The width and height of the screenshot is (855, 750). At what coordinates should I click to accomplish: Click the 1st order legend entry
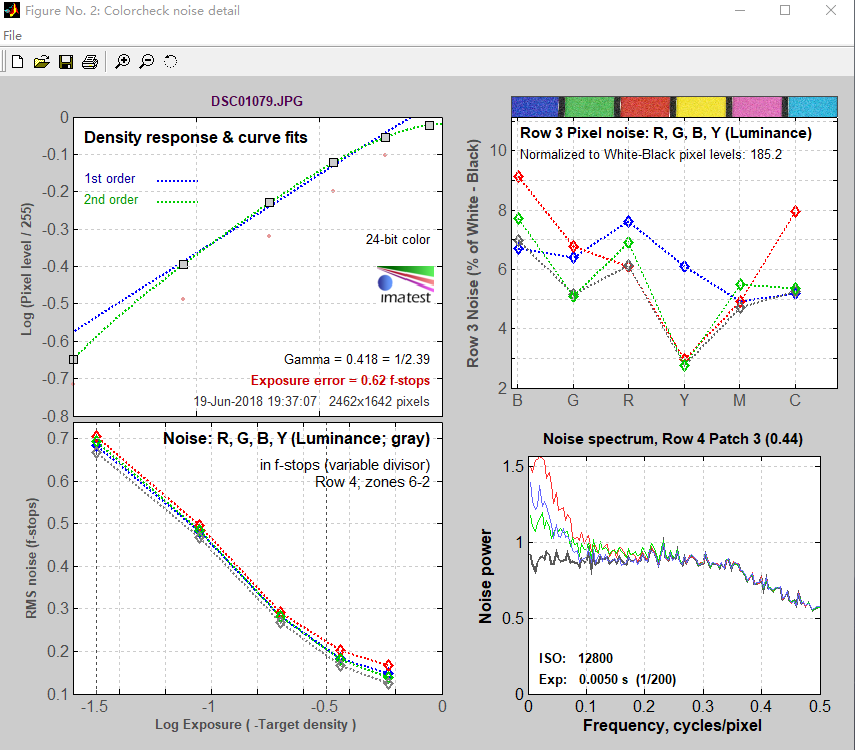tap(110, 179)
